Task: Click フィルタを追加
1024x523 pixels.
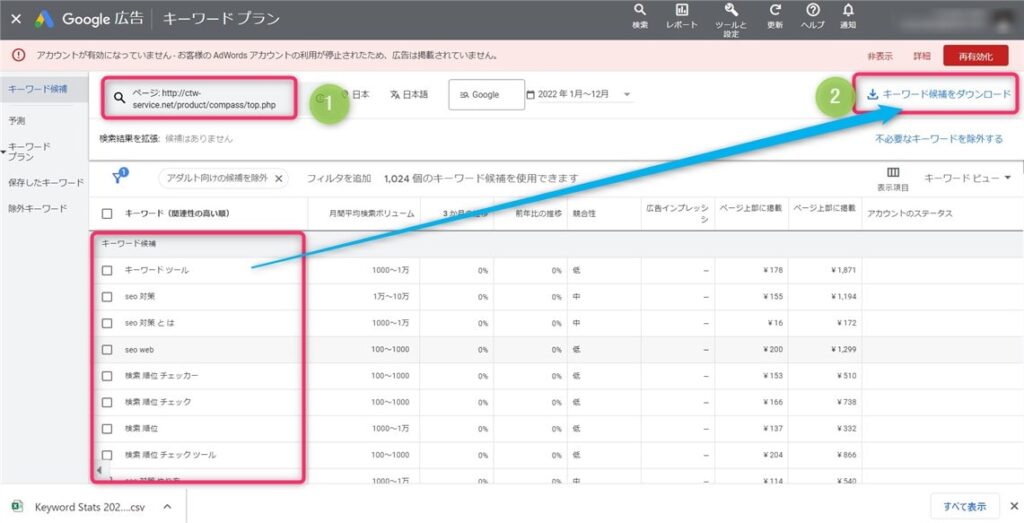Action: point(339,178)
